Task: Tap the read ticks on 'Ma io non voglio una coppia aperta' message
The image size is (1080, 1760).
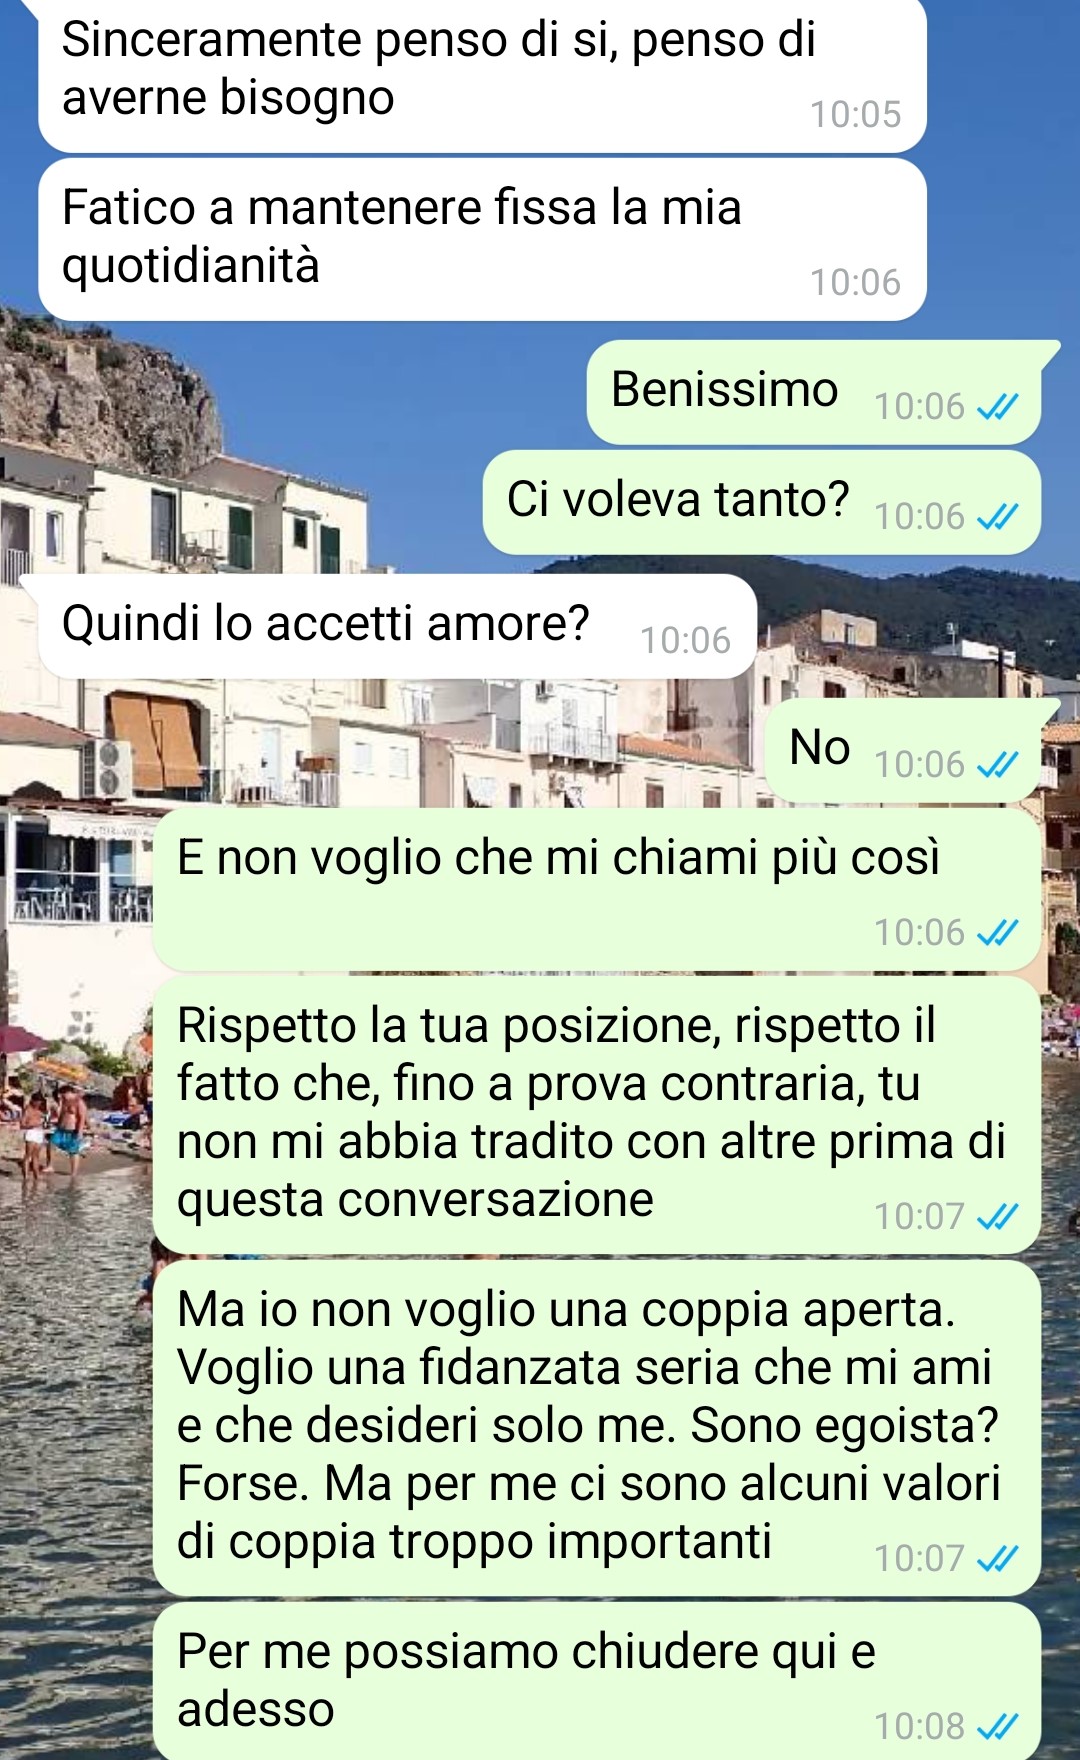Action: pos(997,1559)
